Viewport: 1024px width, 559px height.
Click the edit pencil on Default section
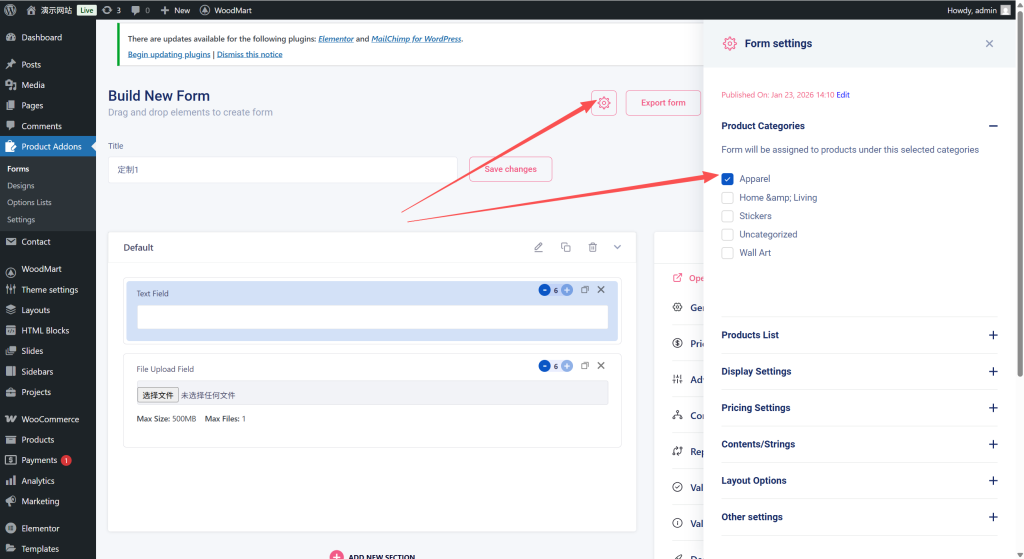538,247
